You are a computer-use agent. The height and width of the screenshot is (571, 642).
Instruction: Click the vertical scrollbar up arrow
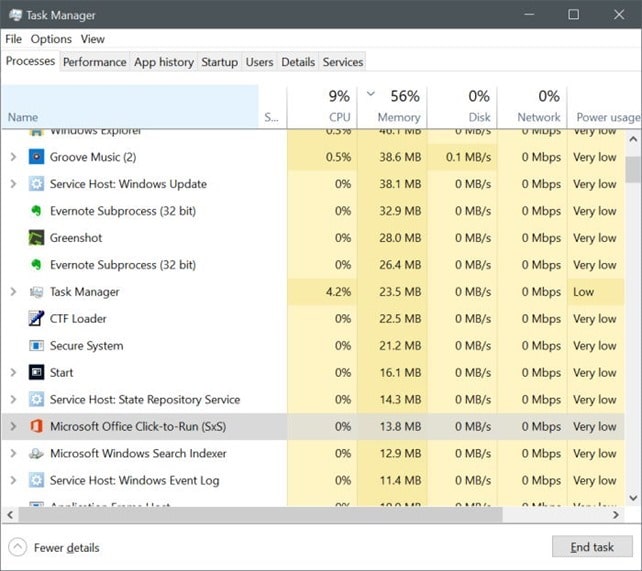(x=633, y=139)
